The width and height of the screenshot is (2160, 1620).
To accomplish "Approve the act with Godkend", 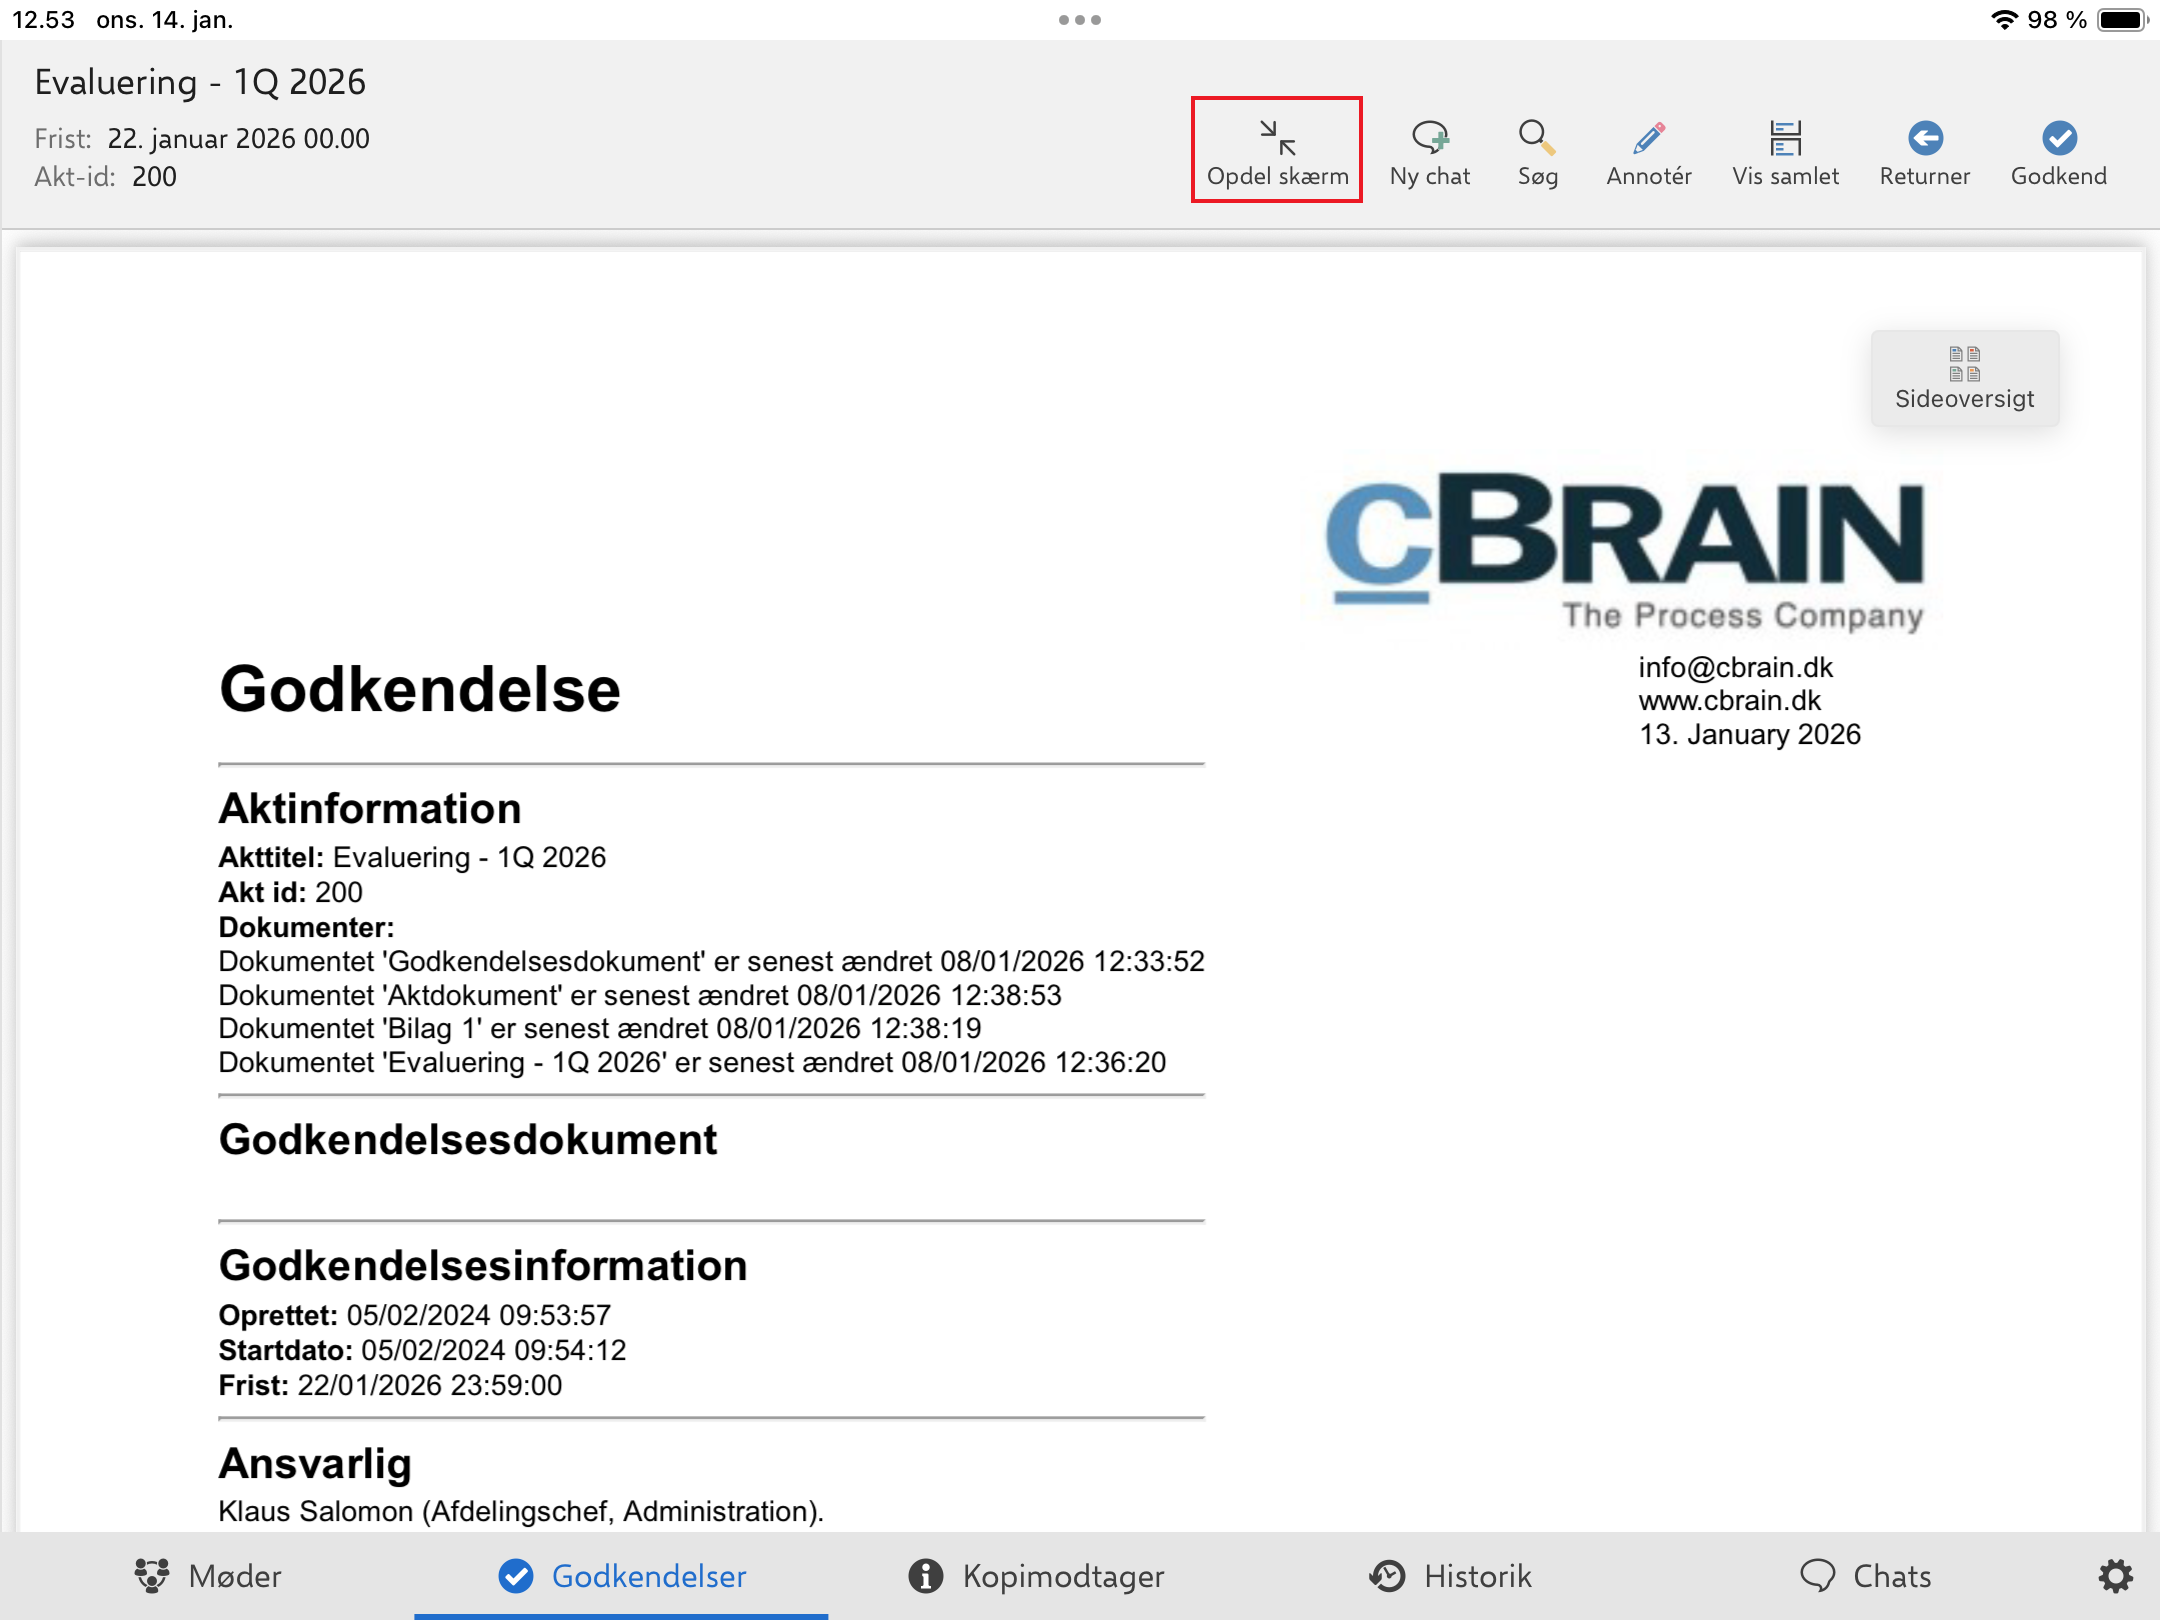I will [x=2059, y=151].
